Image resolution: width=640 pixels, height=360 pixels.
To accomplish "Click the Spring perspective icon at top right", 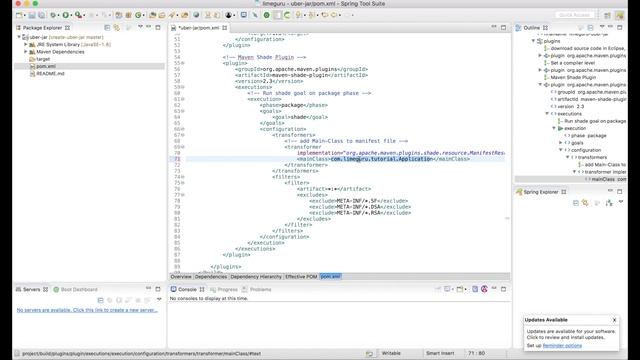I will coord(620,15).
